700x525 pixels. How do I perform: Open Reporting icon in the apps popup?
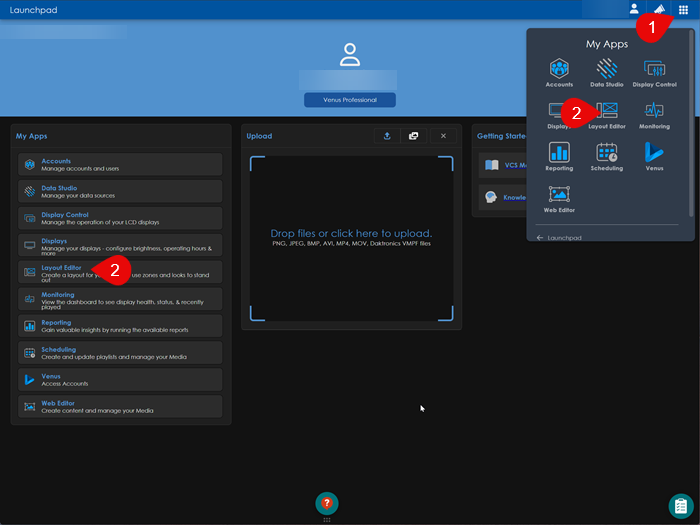(x=559, y=155)
